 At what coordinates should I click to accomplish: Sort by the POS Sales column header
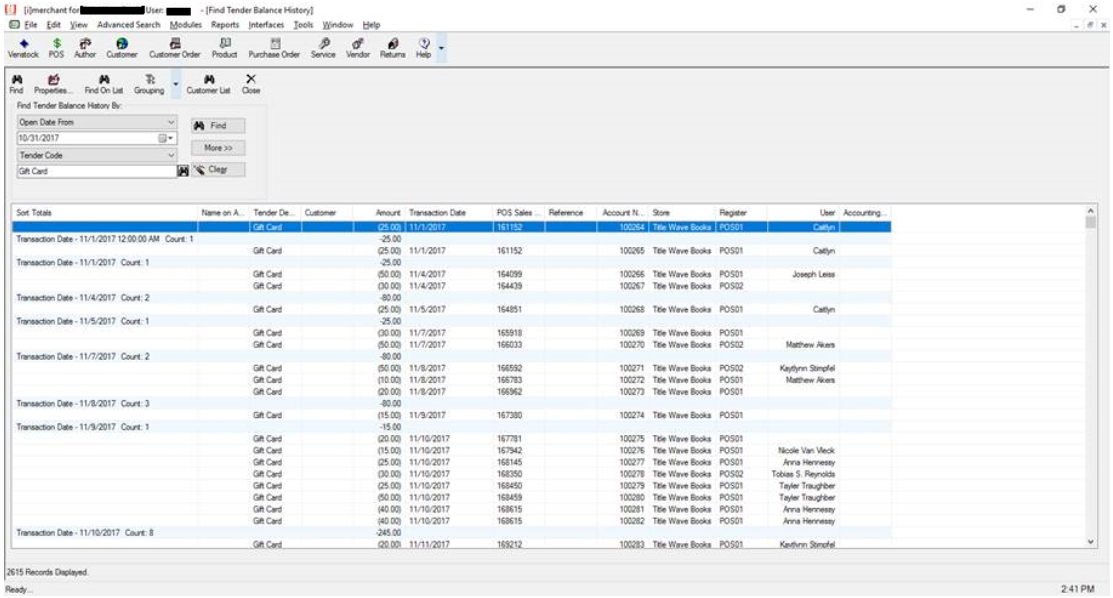tap(518, 213)
